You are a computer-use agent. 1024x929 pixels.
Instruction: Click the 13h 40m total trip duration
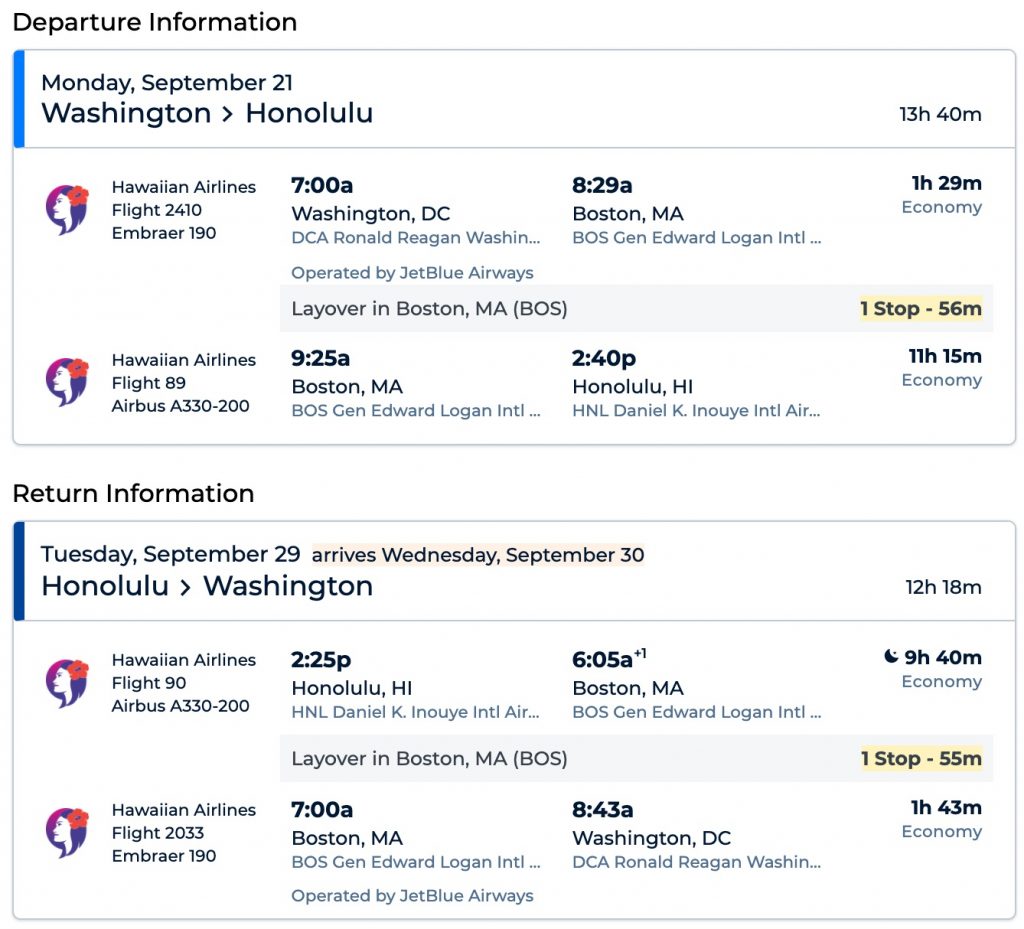coord(940,114)
